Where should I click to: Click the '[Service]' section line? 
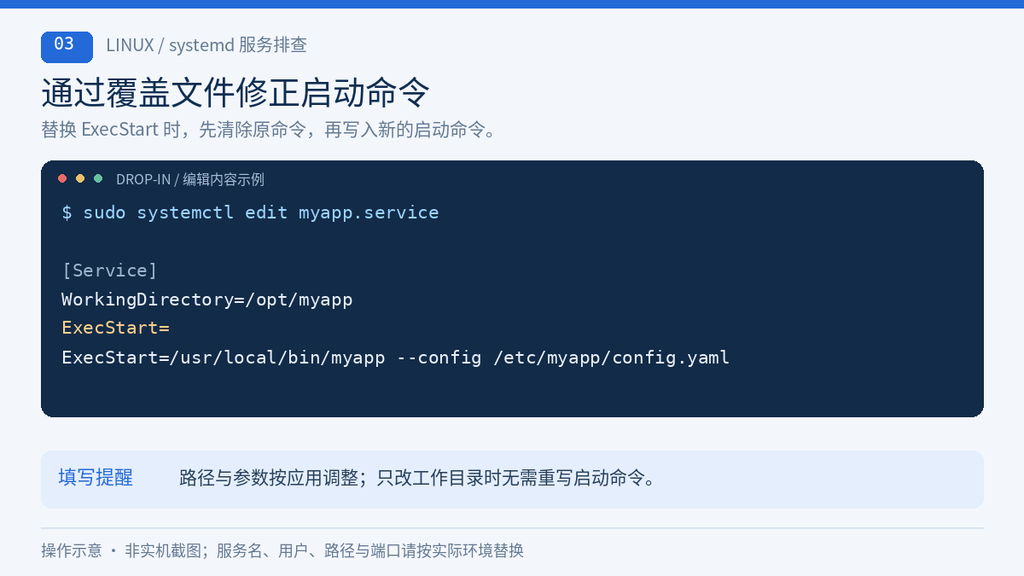[x=109, y=270]
